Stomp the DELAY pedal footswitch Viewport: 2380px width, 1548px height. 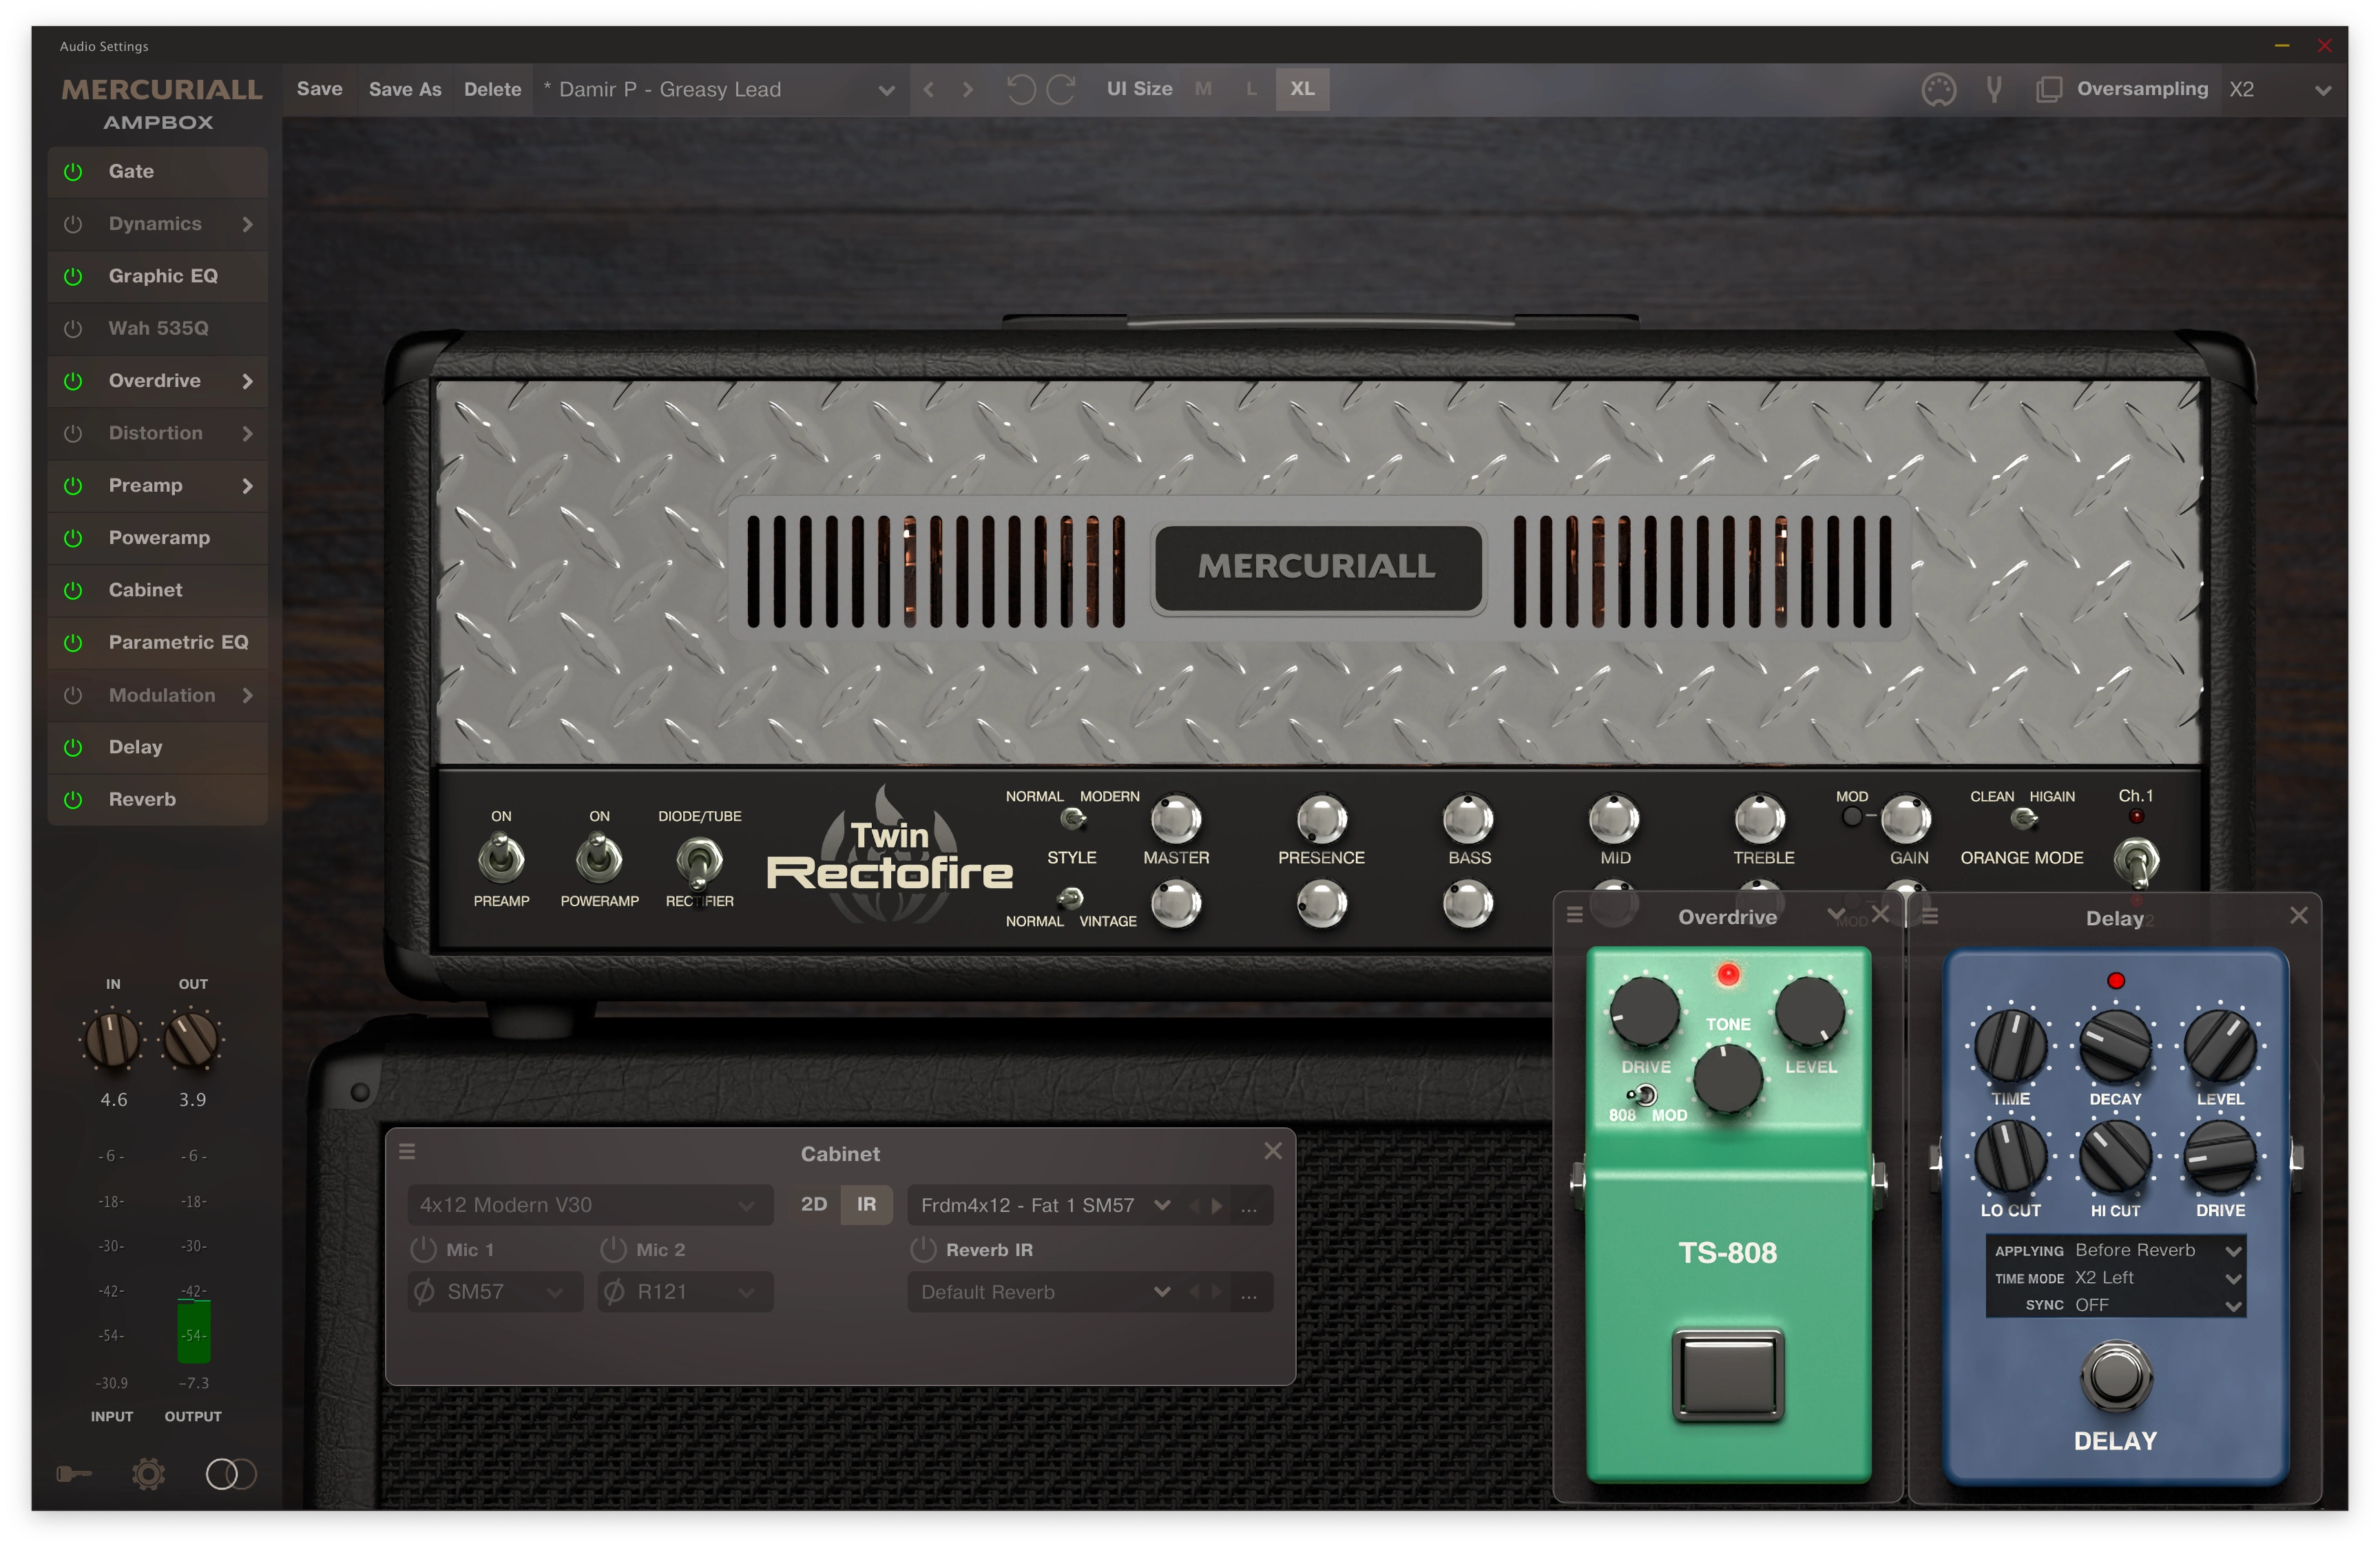[x=2115, y=1376]
